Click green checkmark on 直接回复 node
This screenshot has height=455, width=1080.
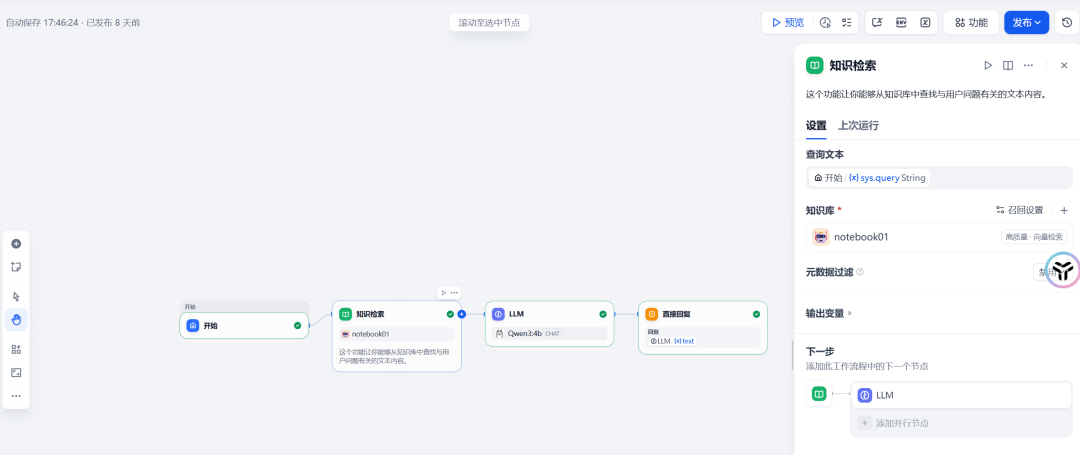(x=756, y=314)
